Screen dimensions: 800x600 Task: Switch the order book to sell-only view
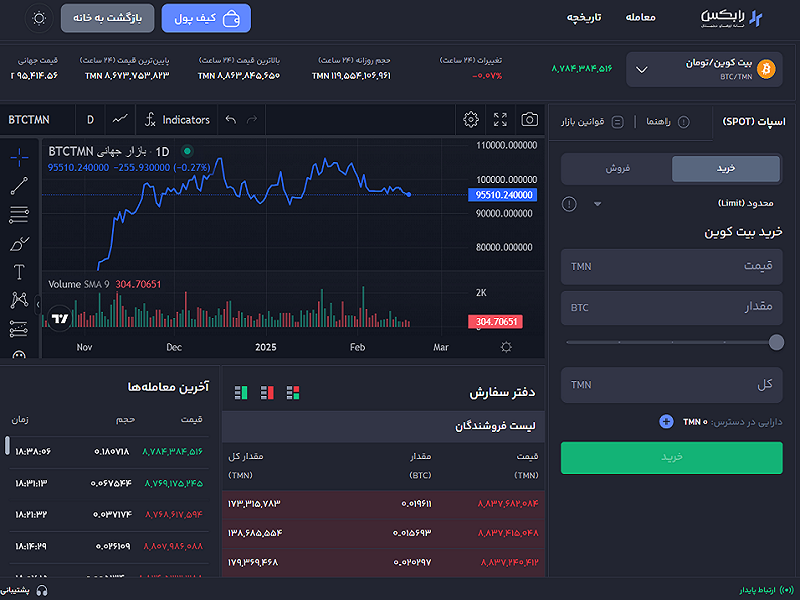coord(267,392)
